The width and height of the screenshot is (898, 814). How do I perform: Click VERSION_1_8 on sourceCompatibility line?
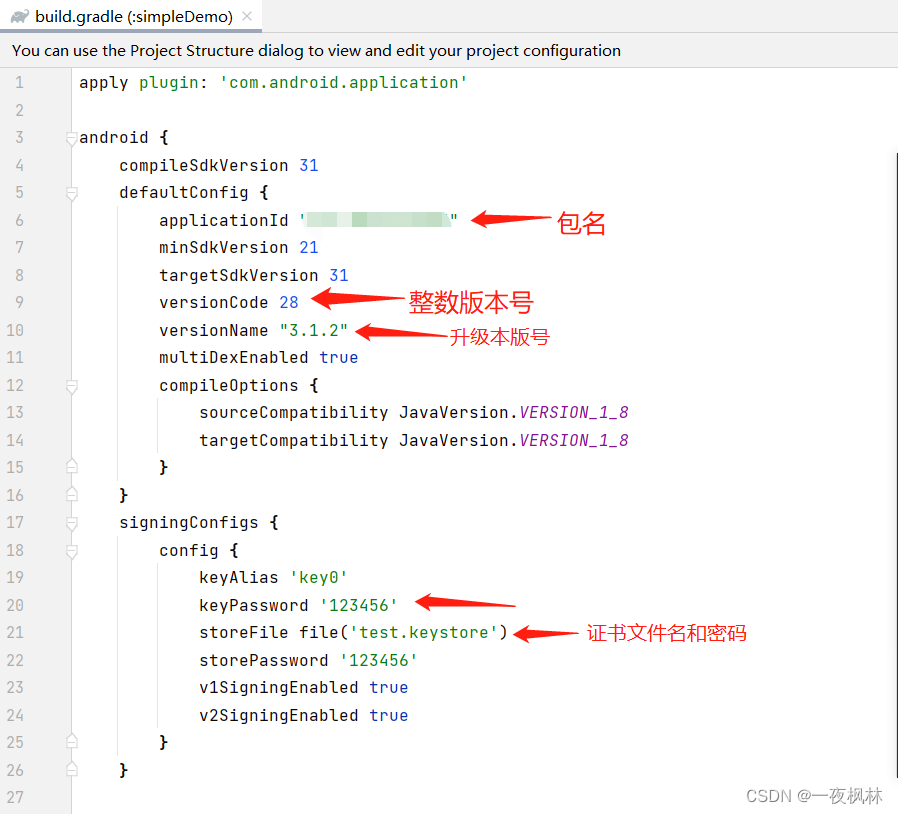point(574,412)
